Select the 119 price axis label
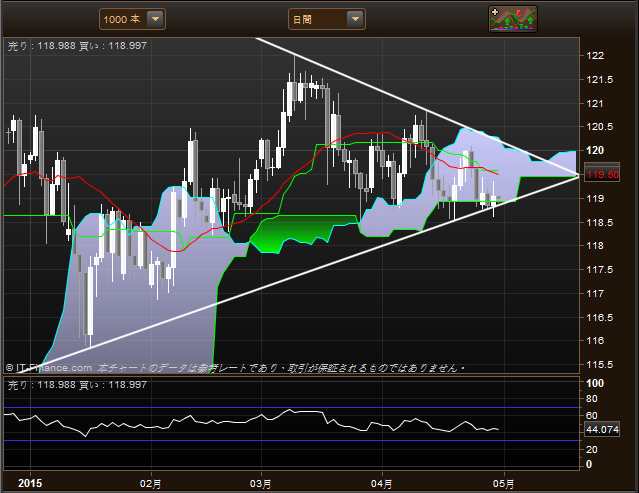This screenshot has width=639, height=493. (x=595, y=198)
